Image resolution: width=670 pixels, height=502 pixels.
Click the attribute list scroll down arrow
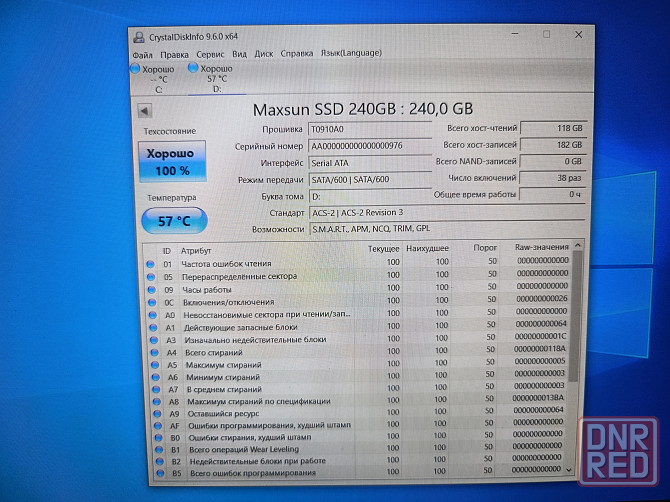(569, 470)
